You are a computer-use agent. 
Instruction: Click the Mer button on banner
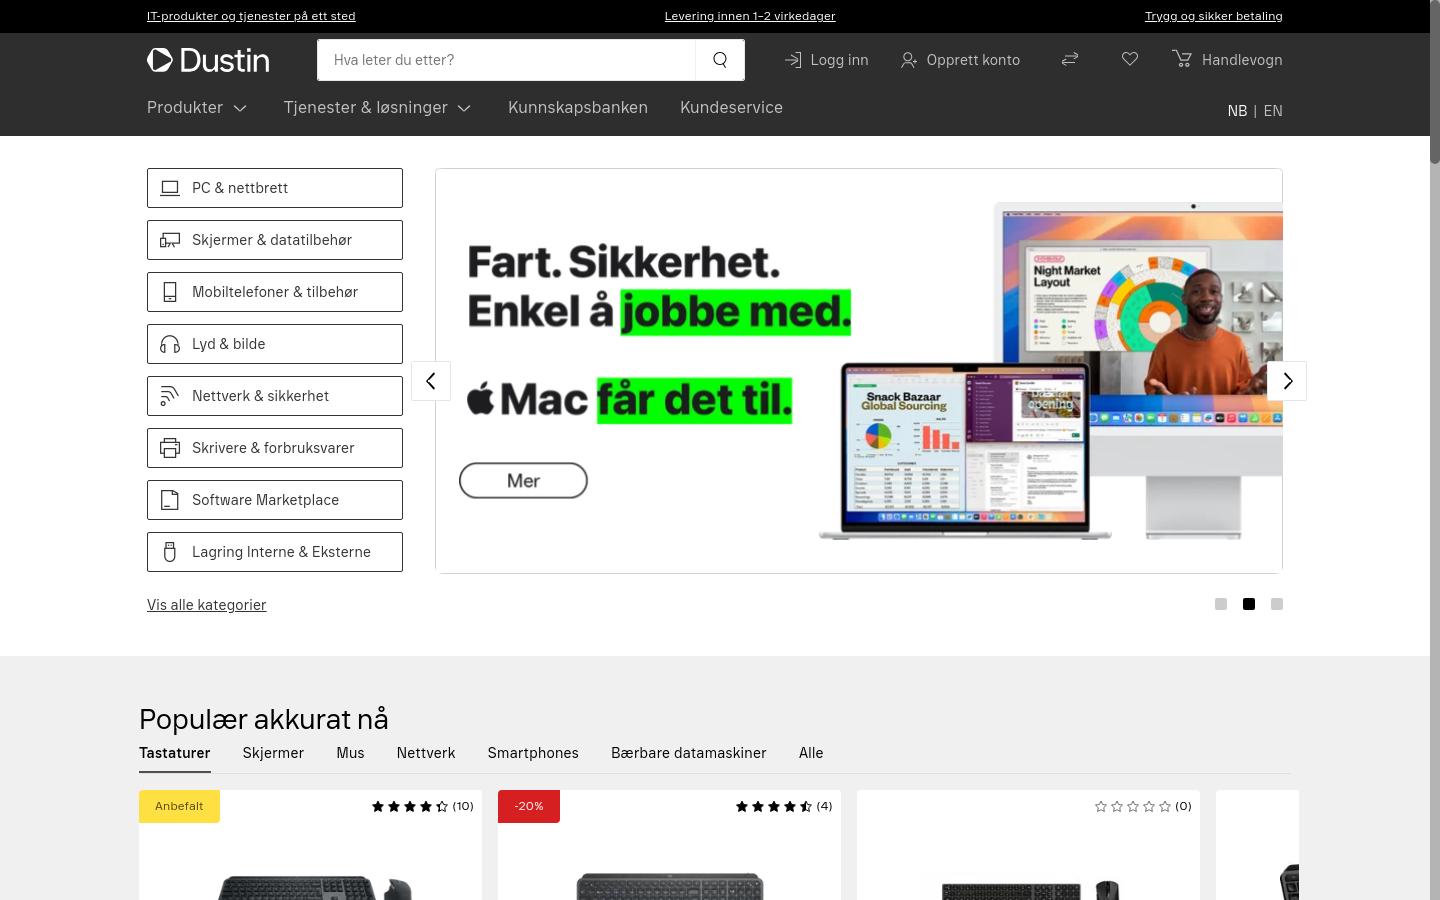(523, 481)
